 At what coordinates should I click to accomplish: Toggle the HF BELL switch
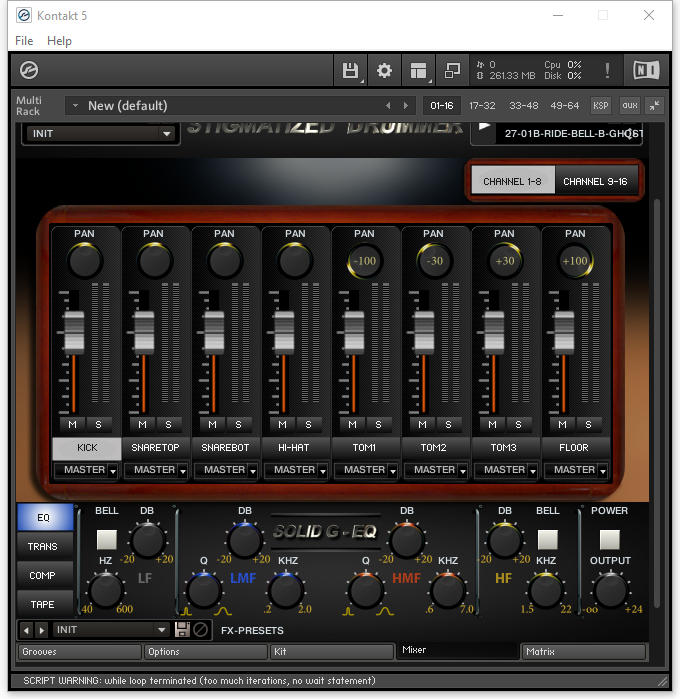(548, 539)
